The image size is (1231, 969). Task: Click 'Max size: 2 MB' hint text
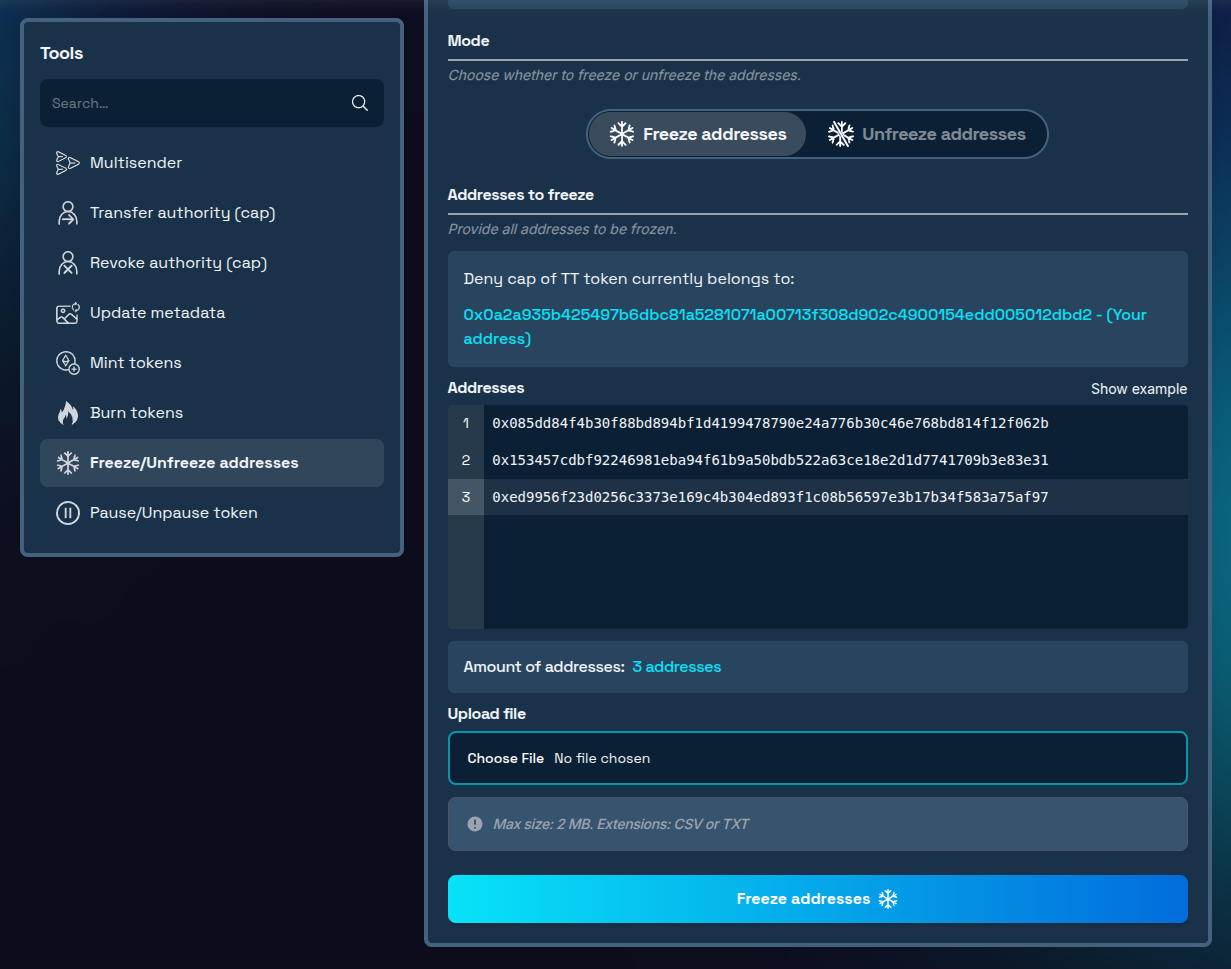tap(621, 824)
